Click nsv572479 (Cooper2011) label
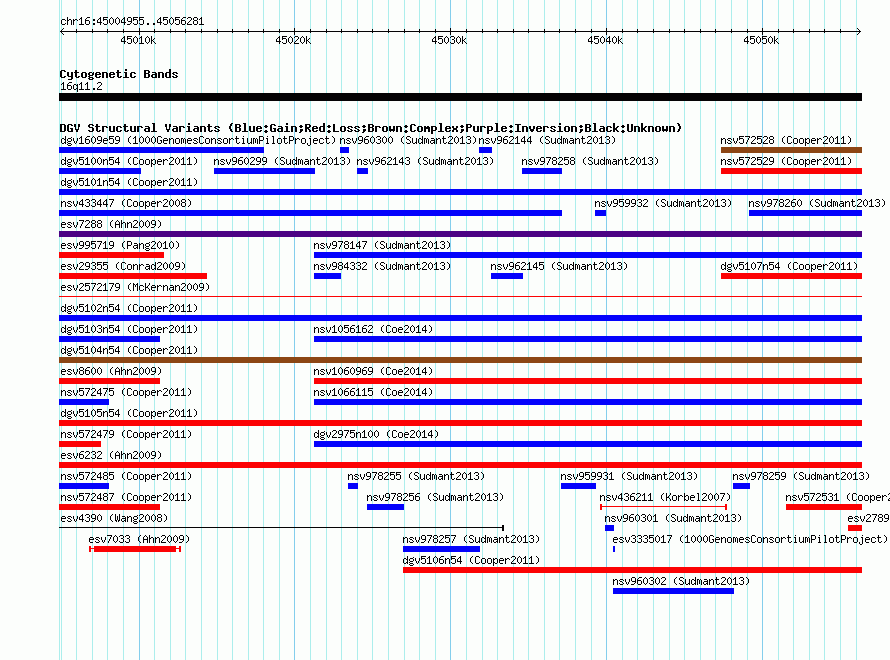This screenshot has width=890, height=660. (x=126, y=434)
